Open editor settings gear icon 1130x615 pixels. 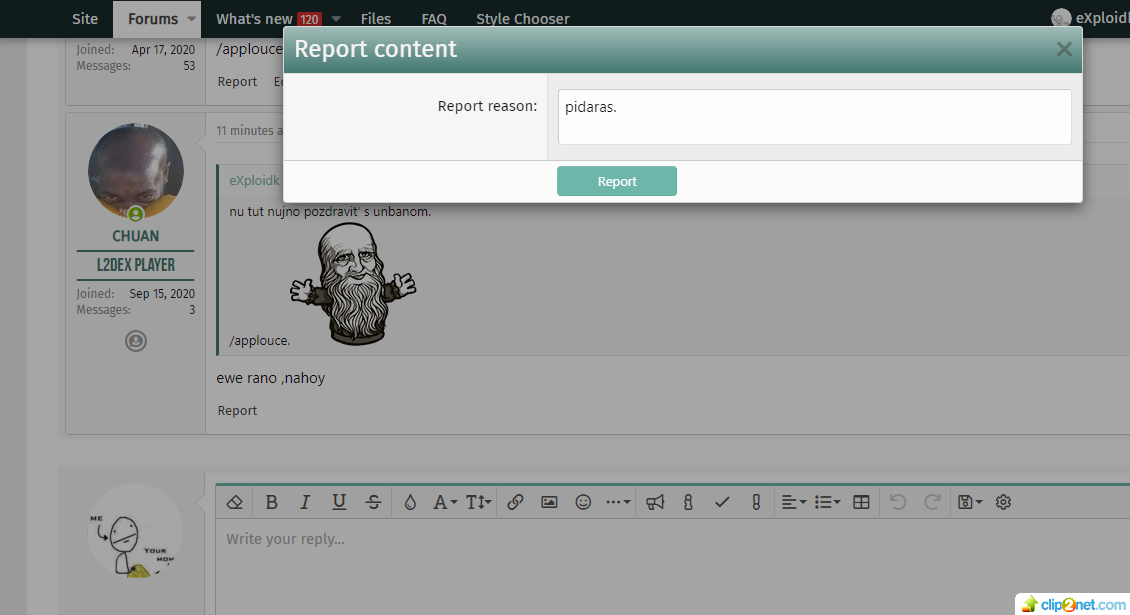pos(1003,502)
